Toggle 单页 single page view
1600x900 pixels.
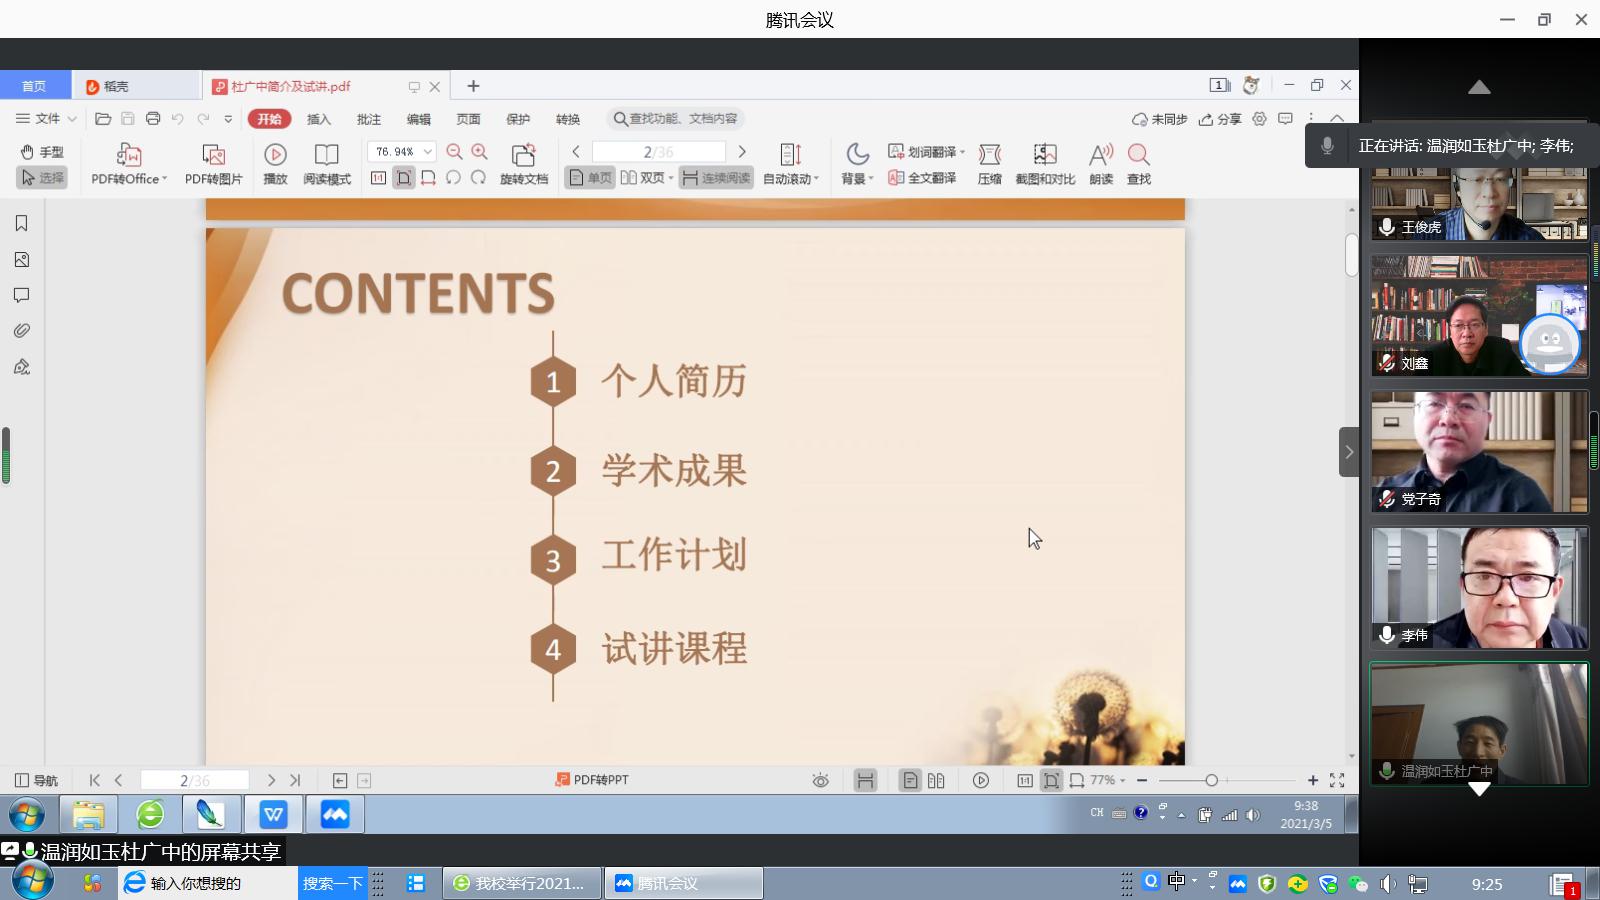tap(590, 178)
